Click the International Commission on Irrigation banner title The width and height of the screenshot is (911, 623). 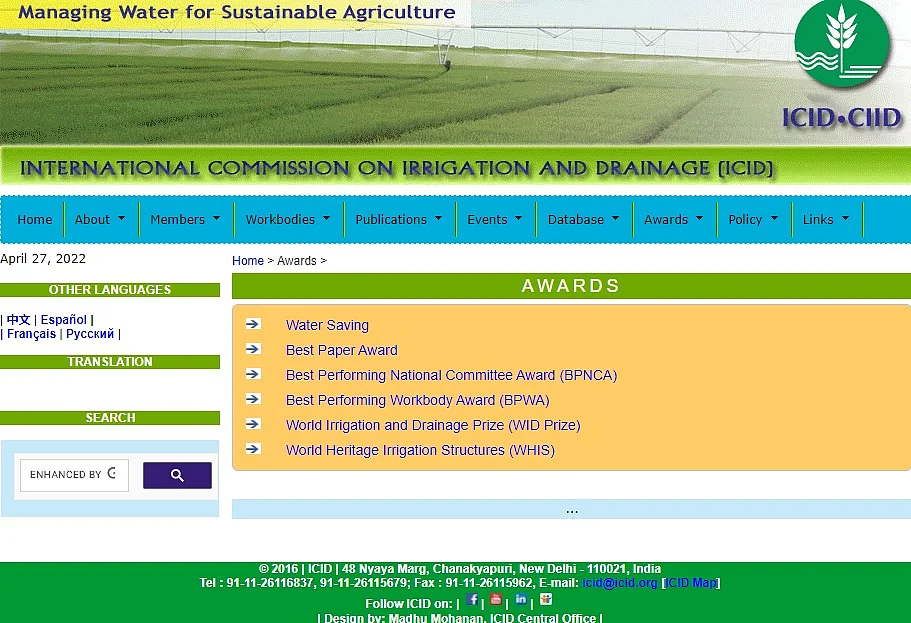point(397,168)
